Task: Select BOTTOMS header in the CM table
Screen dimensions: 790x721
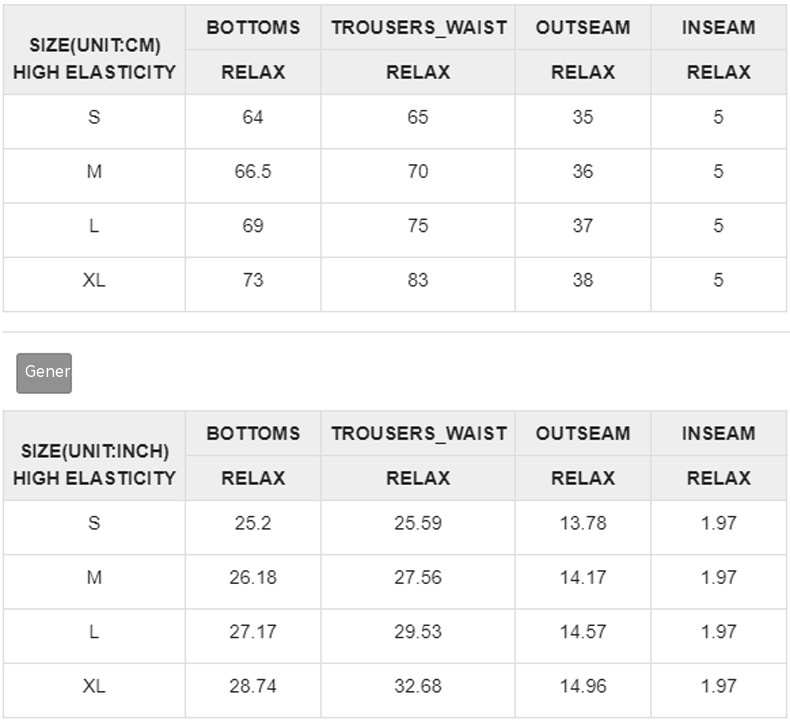Action: [253, 28]
